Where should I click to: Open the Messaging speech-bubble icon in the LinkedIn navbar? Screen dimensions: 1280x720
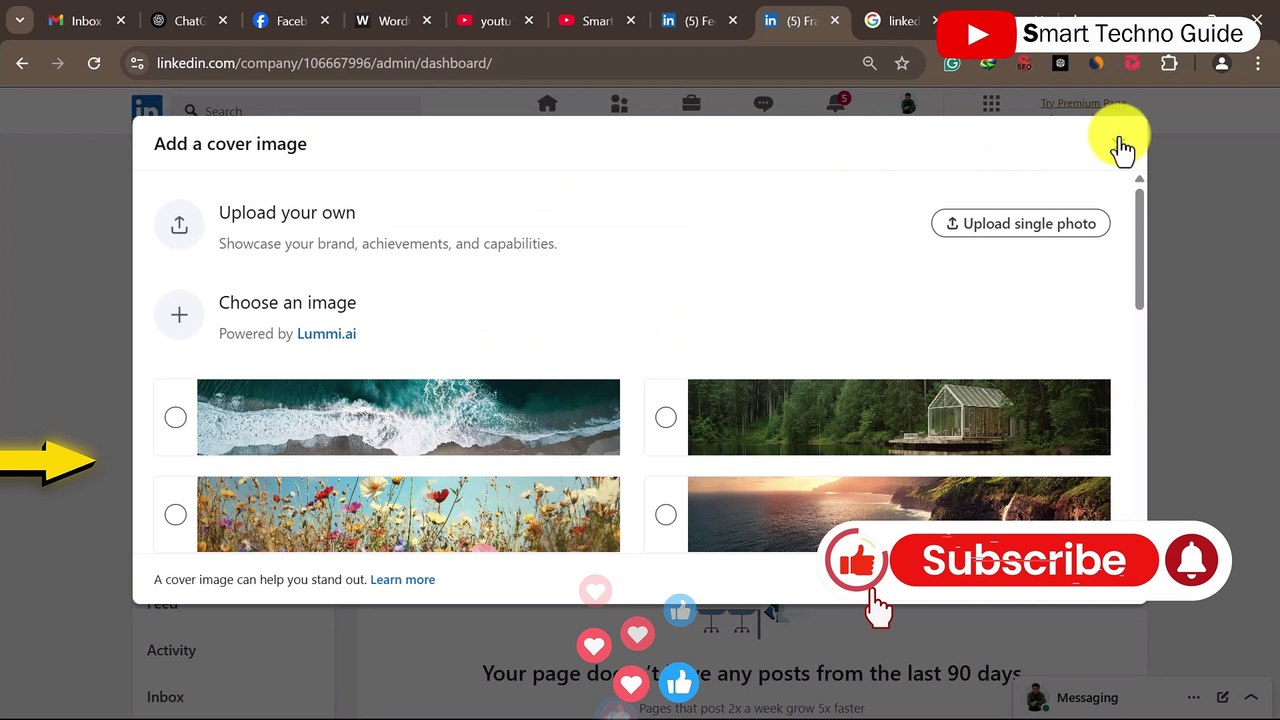point(763,104)
